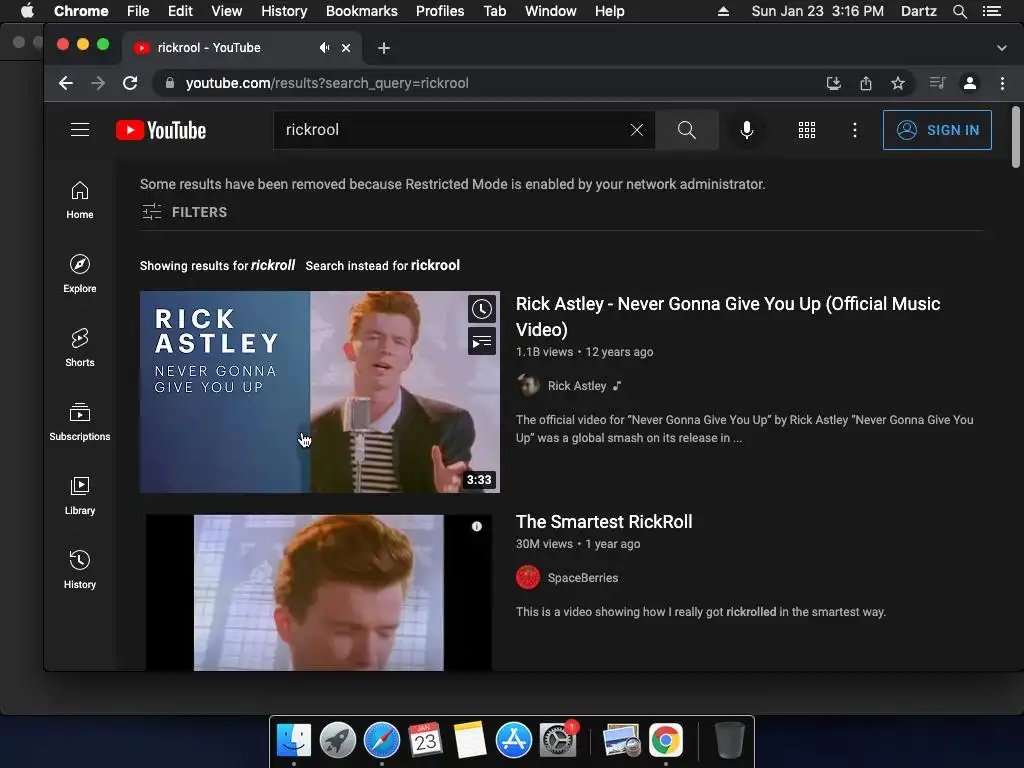Open the YouTube hamburger guide menu
The height and width of the screenshot is (768, 1024).
click(x=80, y=130)
